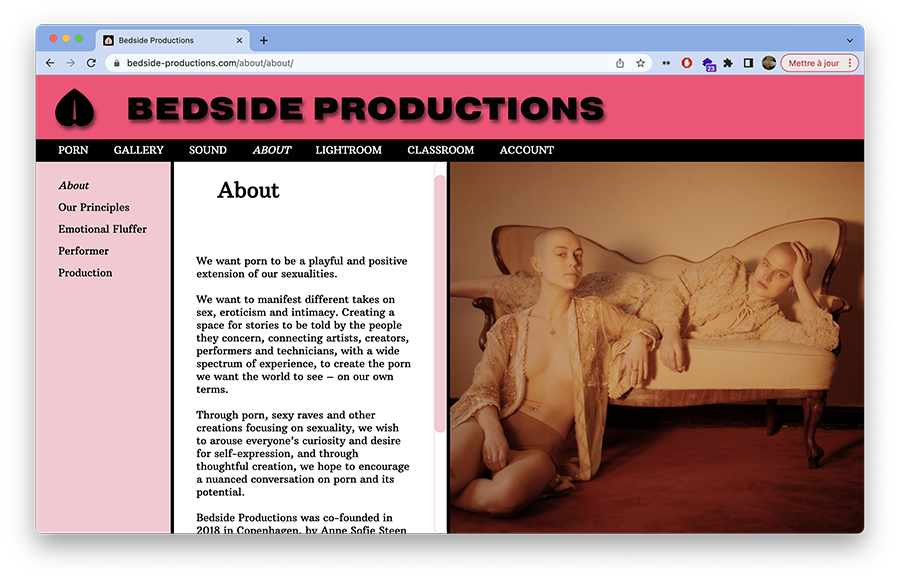This screenshot has width=900, height=581.
Task: Click the photo of two people on sofa
Action: (x=657, y=348)
